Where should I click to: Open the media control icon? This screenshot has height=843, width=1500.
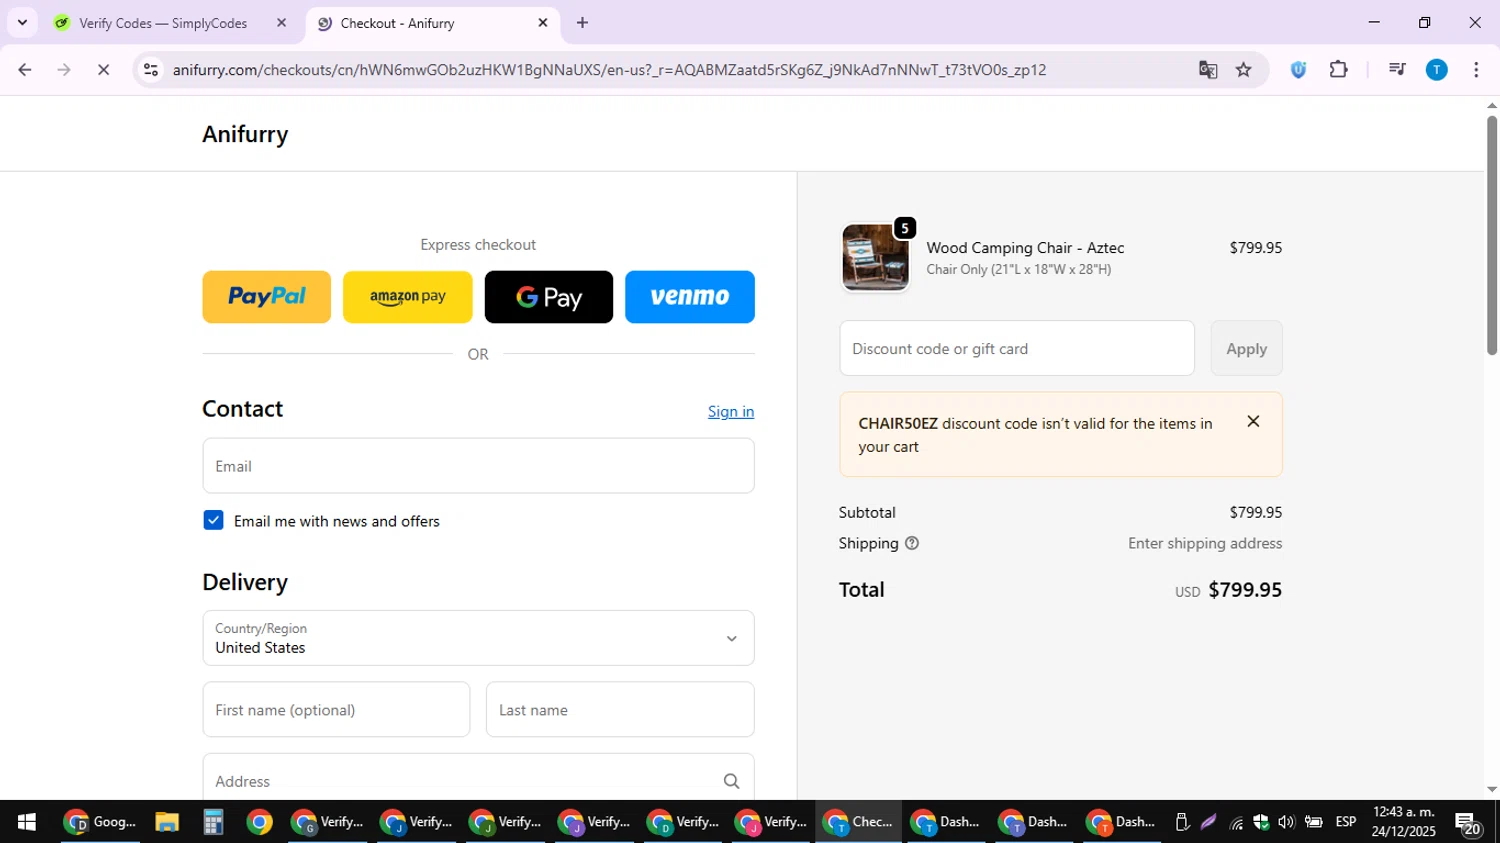coord(1397,70)
